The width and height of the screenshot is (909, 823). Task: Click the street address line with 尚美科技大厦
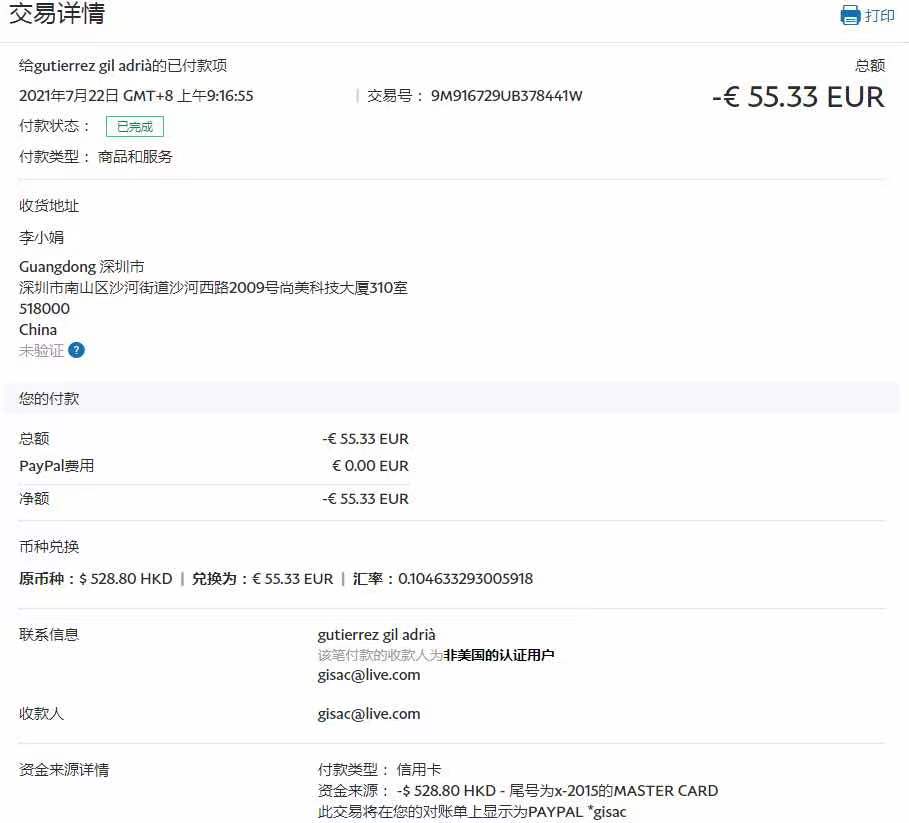213,288
